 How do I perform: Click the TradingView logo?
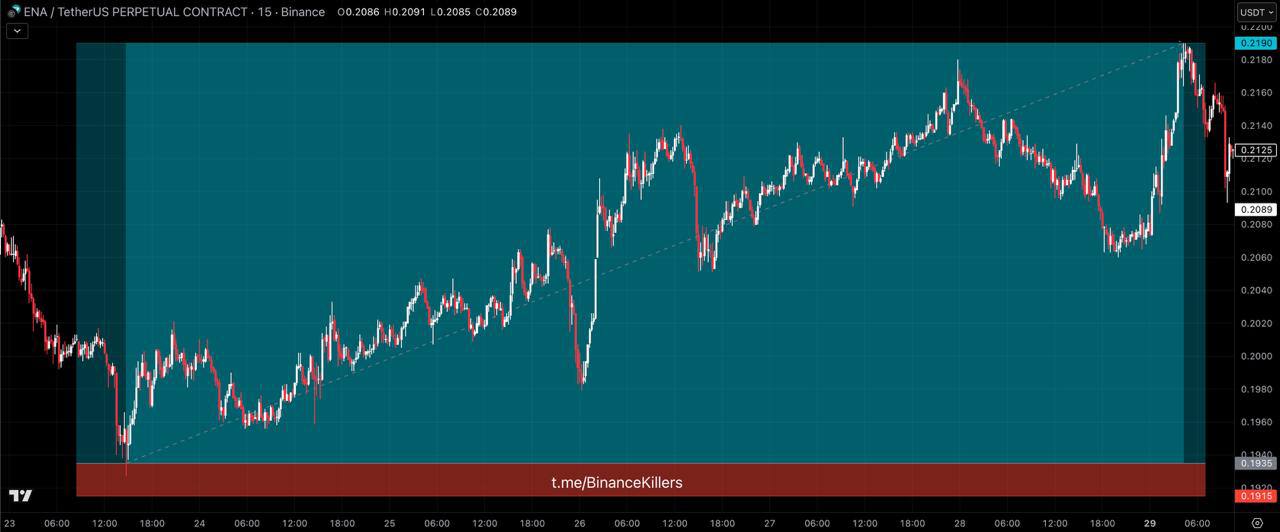20,496
